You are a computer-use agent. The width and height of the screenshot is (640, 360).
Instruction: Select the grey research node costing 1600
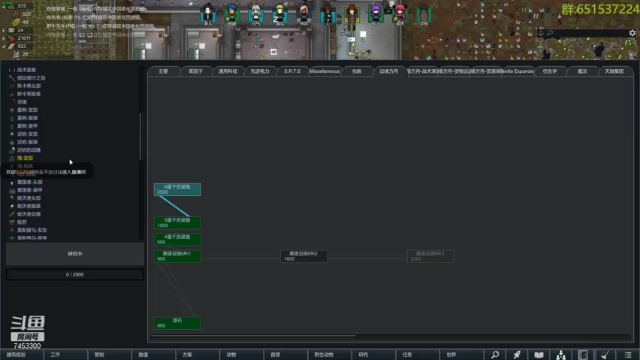pos(304,256)
